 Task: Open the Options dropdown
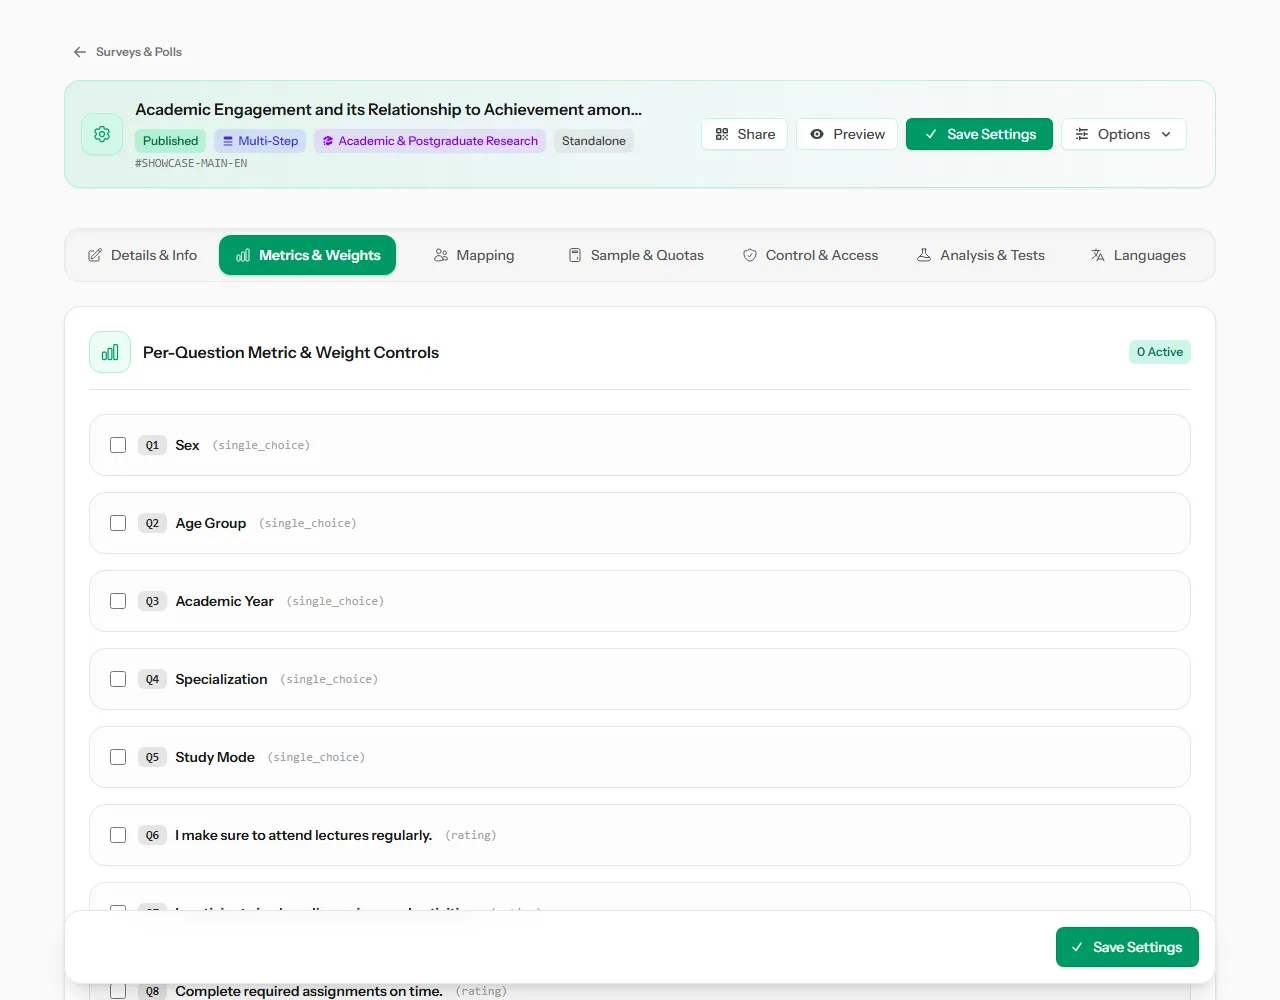pyautogui.click(x=1124, y=134)
